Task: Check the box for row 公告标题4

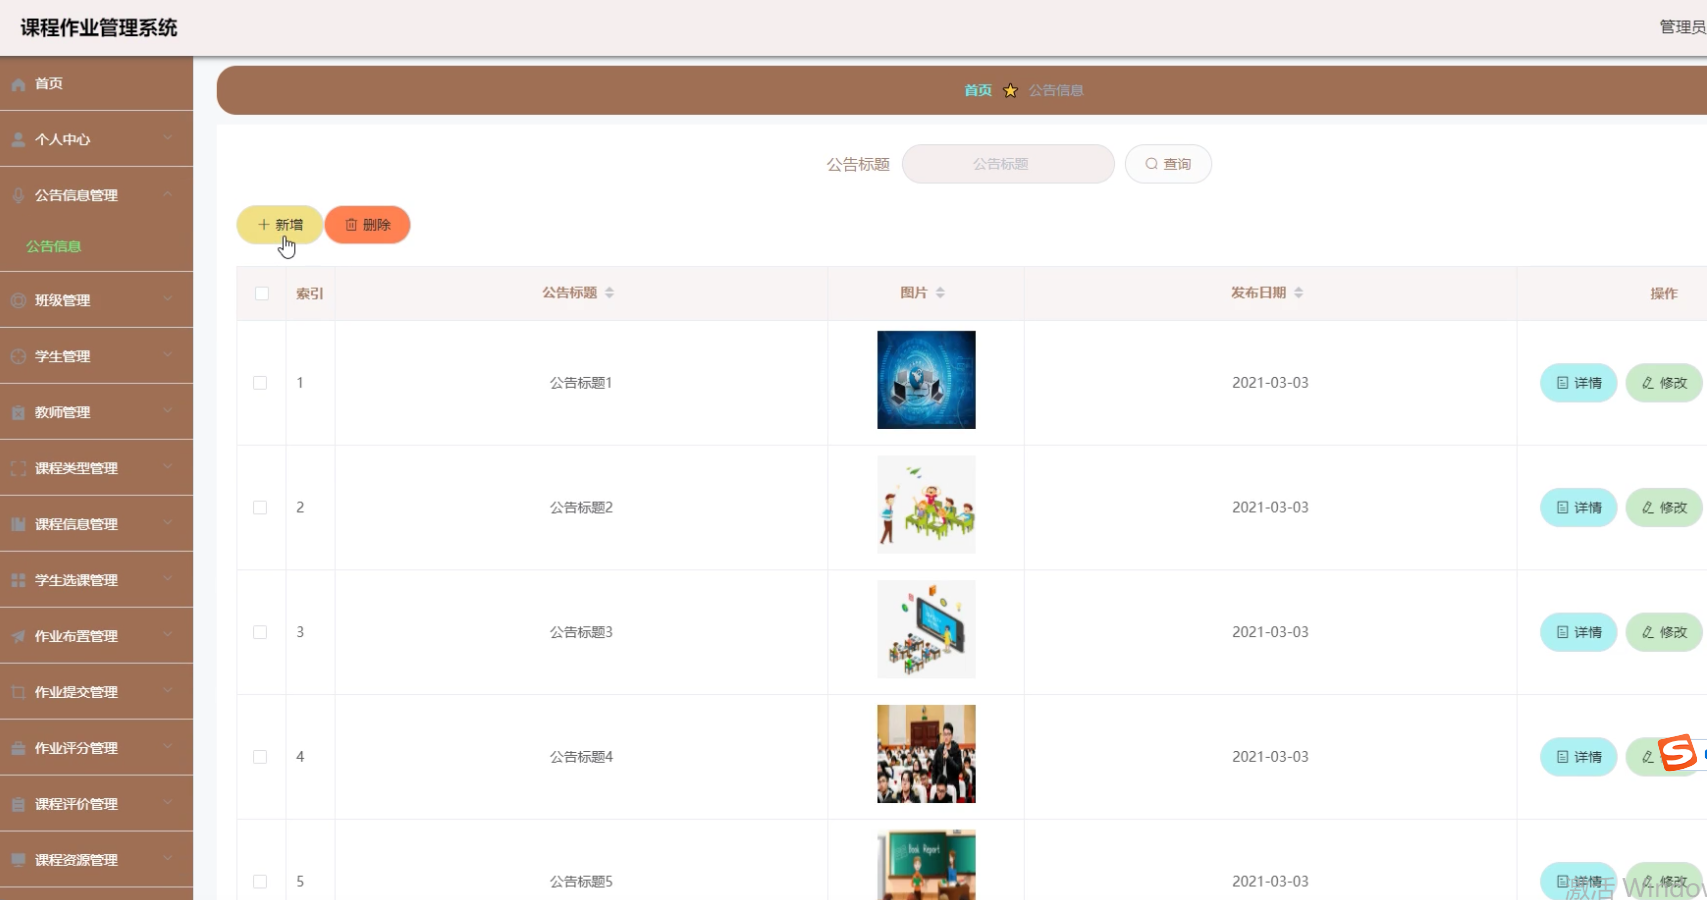Action: coord(260,757)
